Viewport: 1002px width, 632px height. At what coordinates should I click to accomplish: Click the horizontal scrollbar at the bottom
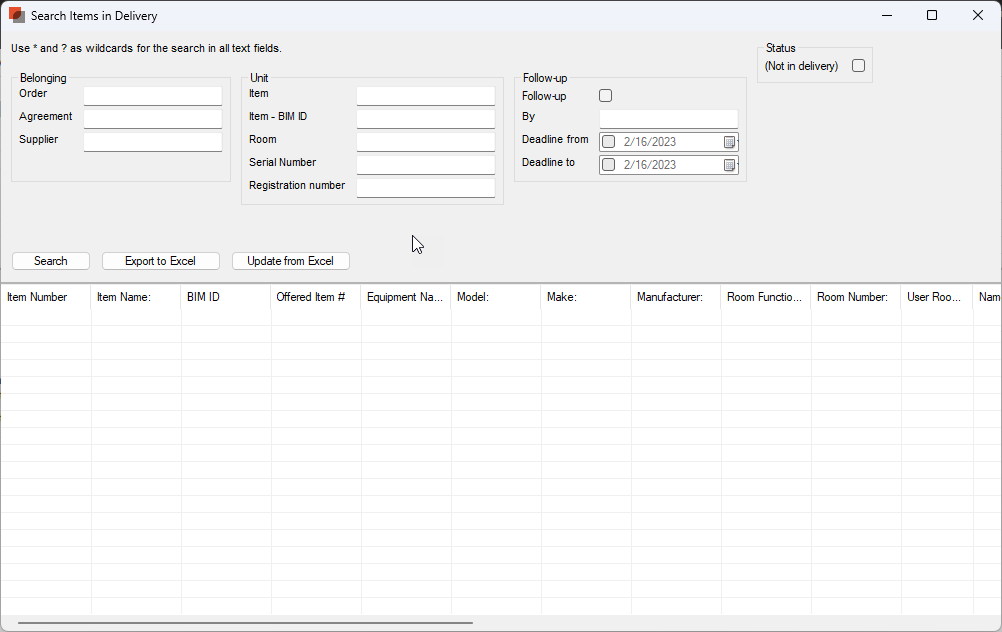click(x=245, y=624)
